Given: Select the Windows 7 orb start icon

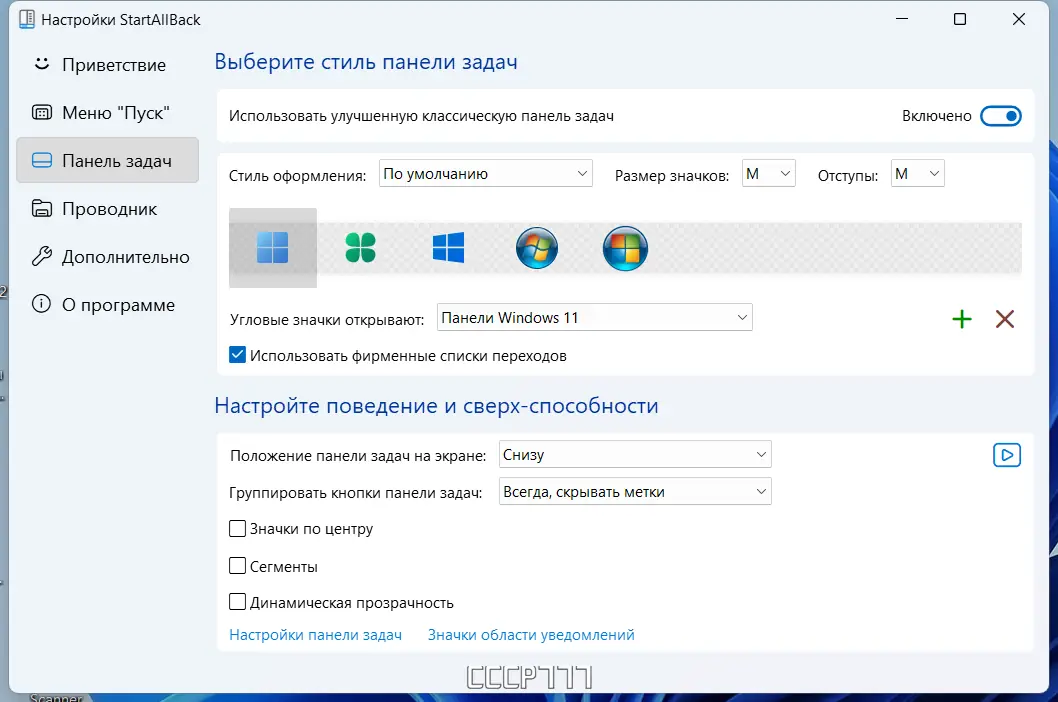Looking at the screenshot, I should [537, 248].
